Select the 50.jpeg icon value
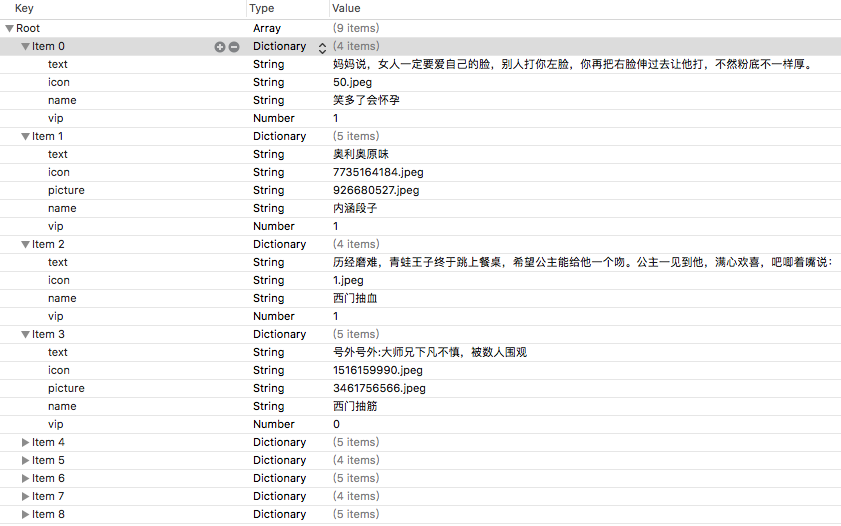The height and width of the screenshot is (526, 841). coord(353,82)
